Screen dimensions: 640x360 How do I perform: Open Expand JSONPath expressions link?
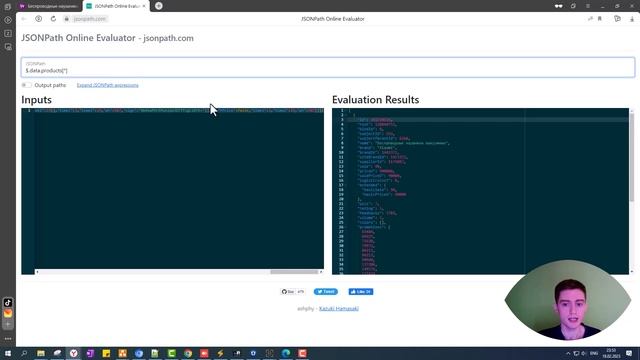click(x=108, y=85)
